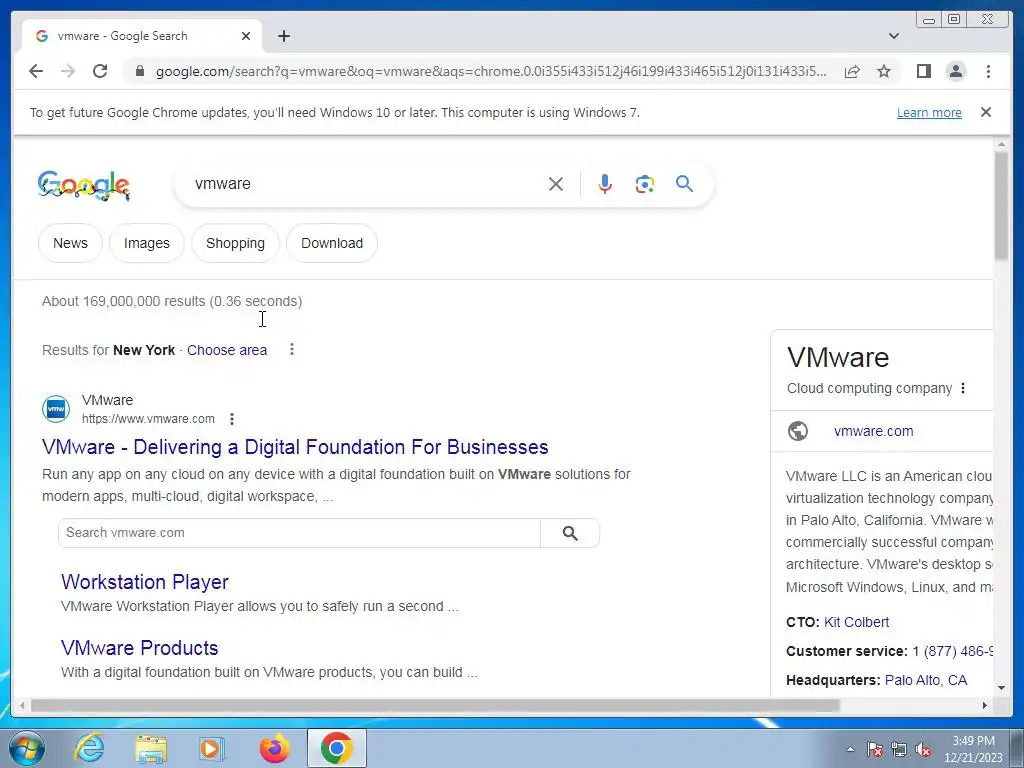1024x768 pixels.
Task: Click the browser forward arrow
Action: [68, 71]
